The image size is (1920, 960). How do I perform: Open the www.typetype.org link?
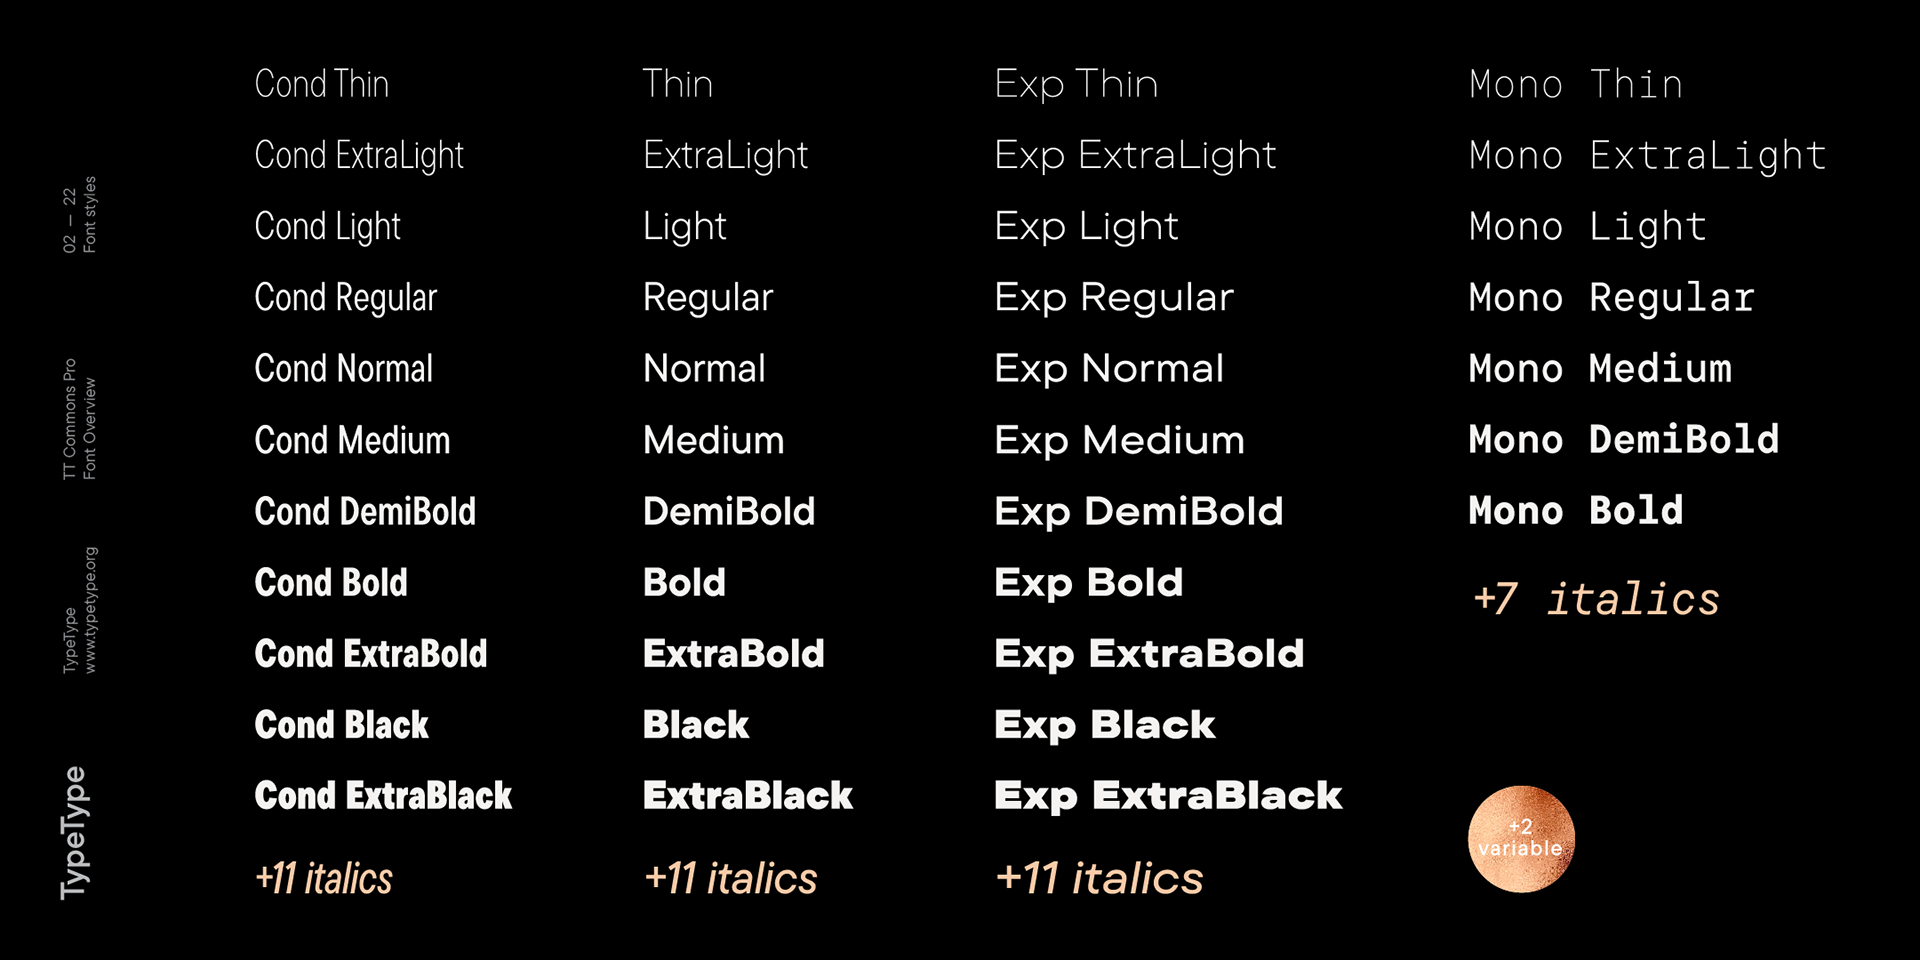coord(90,610)
